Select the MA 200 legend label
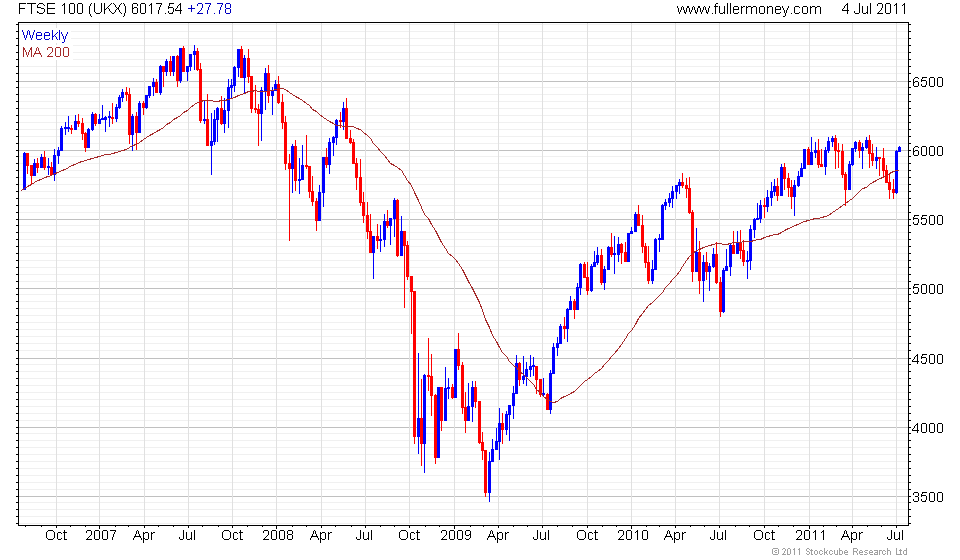960x560 pixels. tap(46, 53)
